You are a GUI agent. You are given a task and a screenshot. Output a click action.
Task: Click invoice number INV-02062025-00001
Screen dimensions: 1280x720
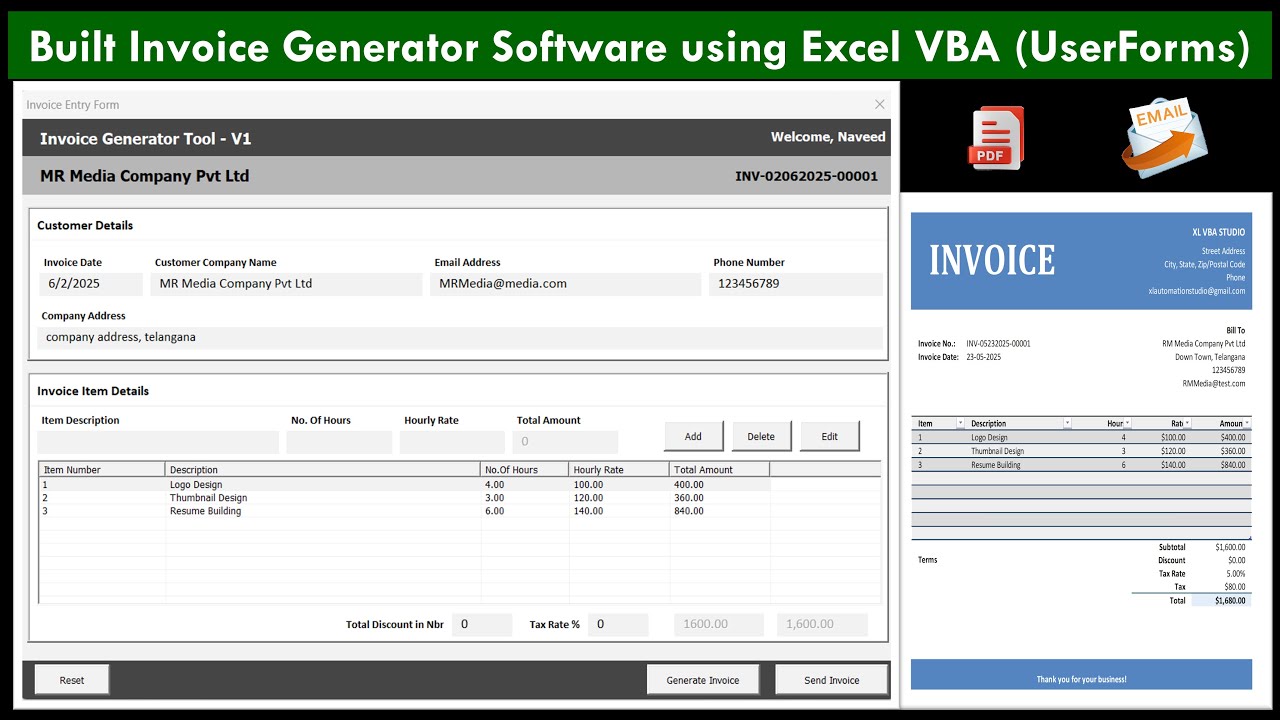806,177
